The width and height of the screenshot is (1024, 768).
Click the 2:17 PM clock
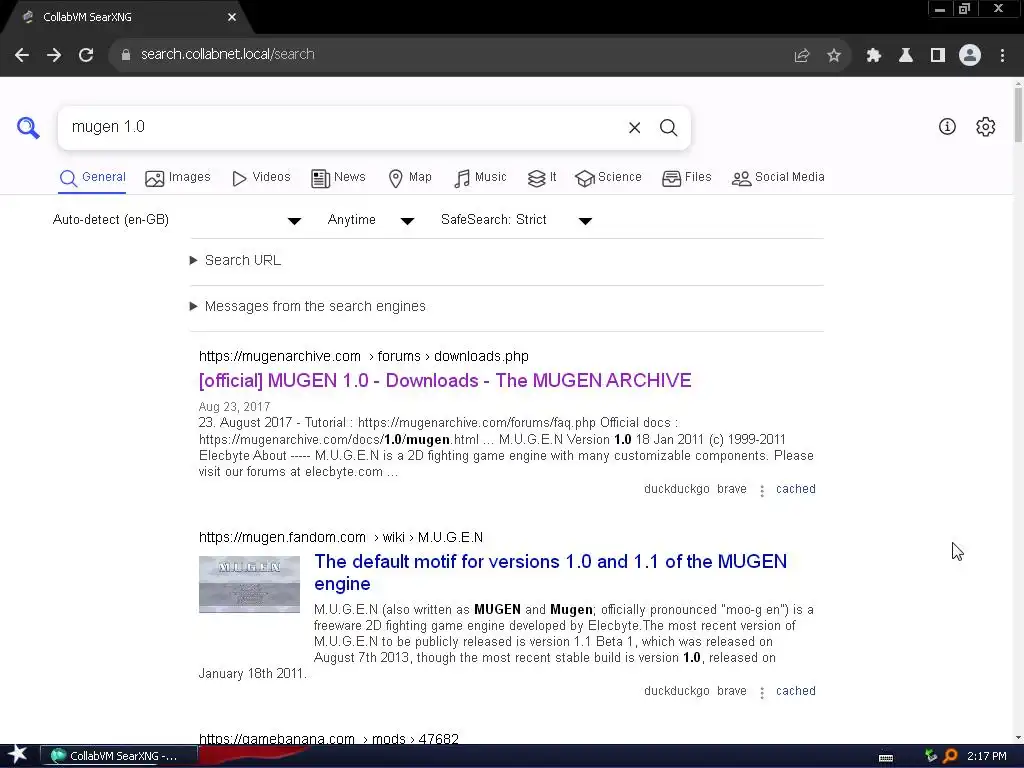987,756
